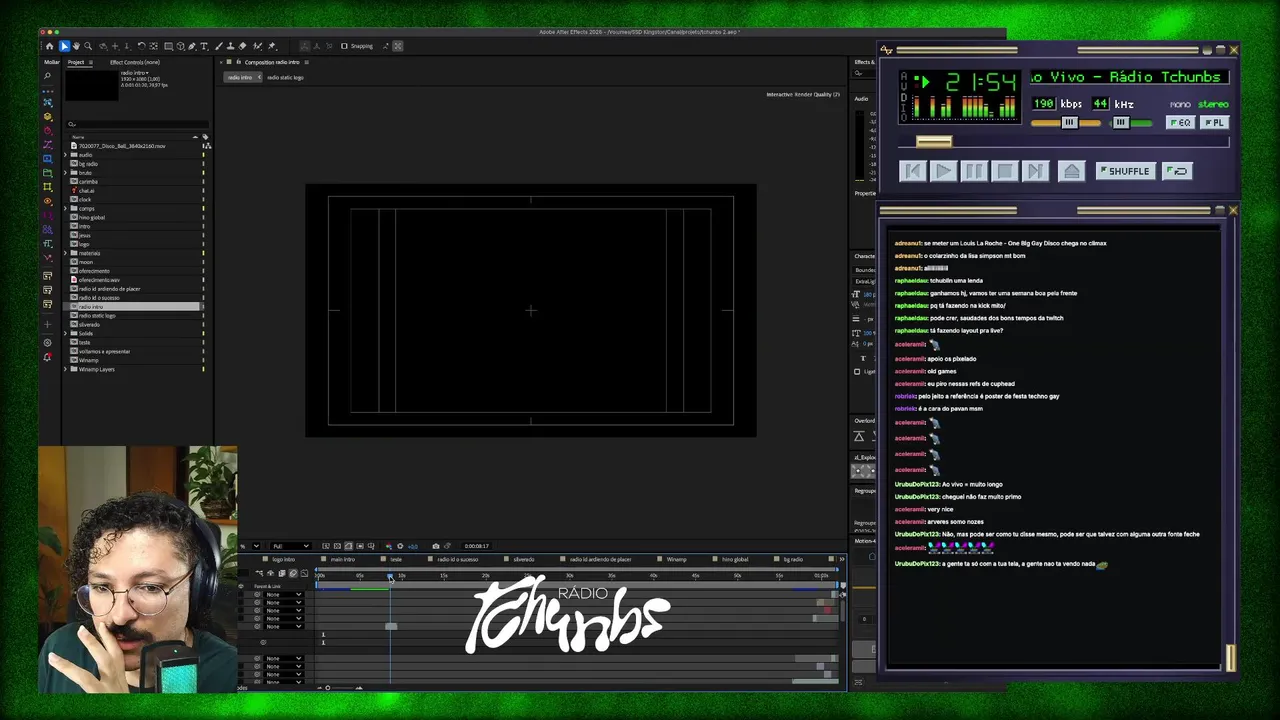Select the Zoom magnifier tool
The height and width of the screenshot is (720, 1280).
(88, 46)
